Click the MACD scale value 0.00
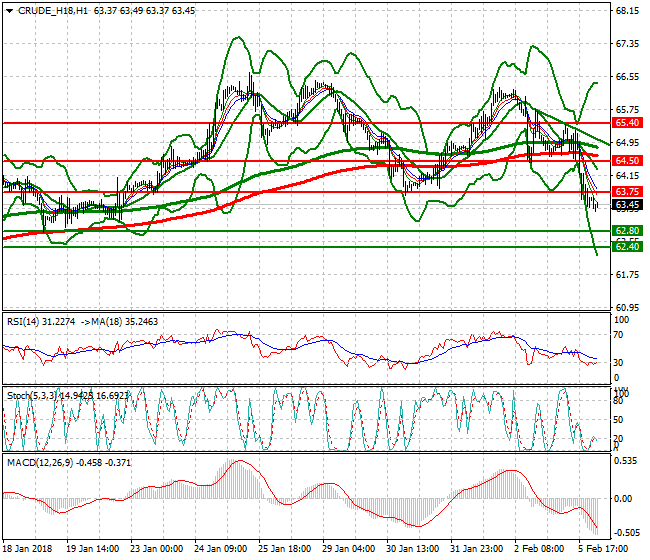This screenshot has height=560, width=650. pos(623,499)
